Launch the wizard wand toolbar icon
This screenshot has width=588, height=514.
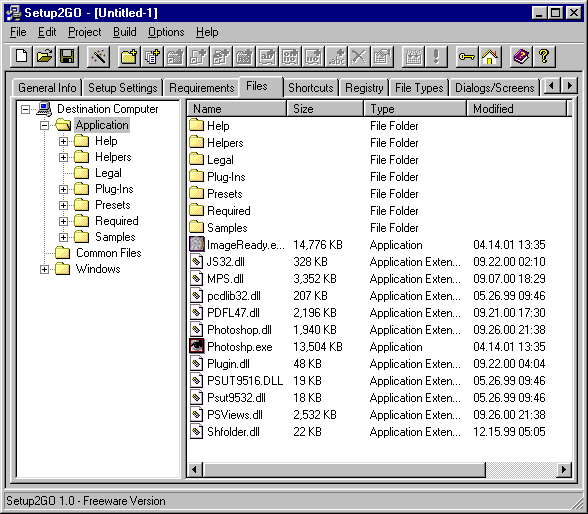click(x=98, y=57)
